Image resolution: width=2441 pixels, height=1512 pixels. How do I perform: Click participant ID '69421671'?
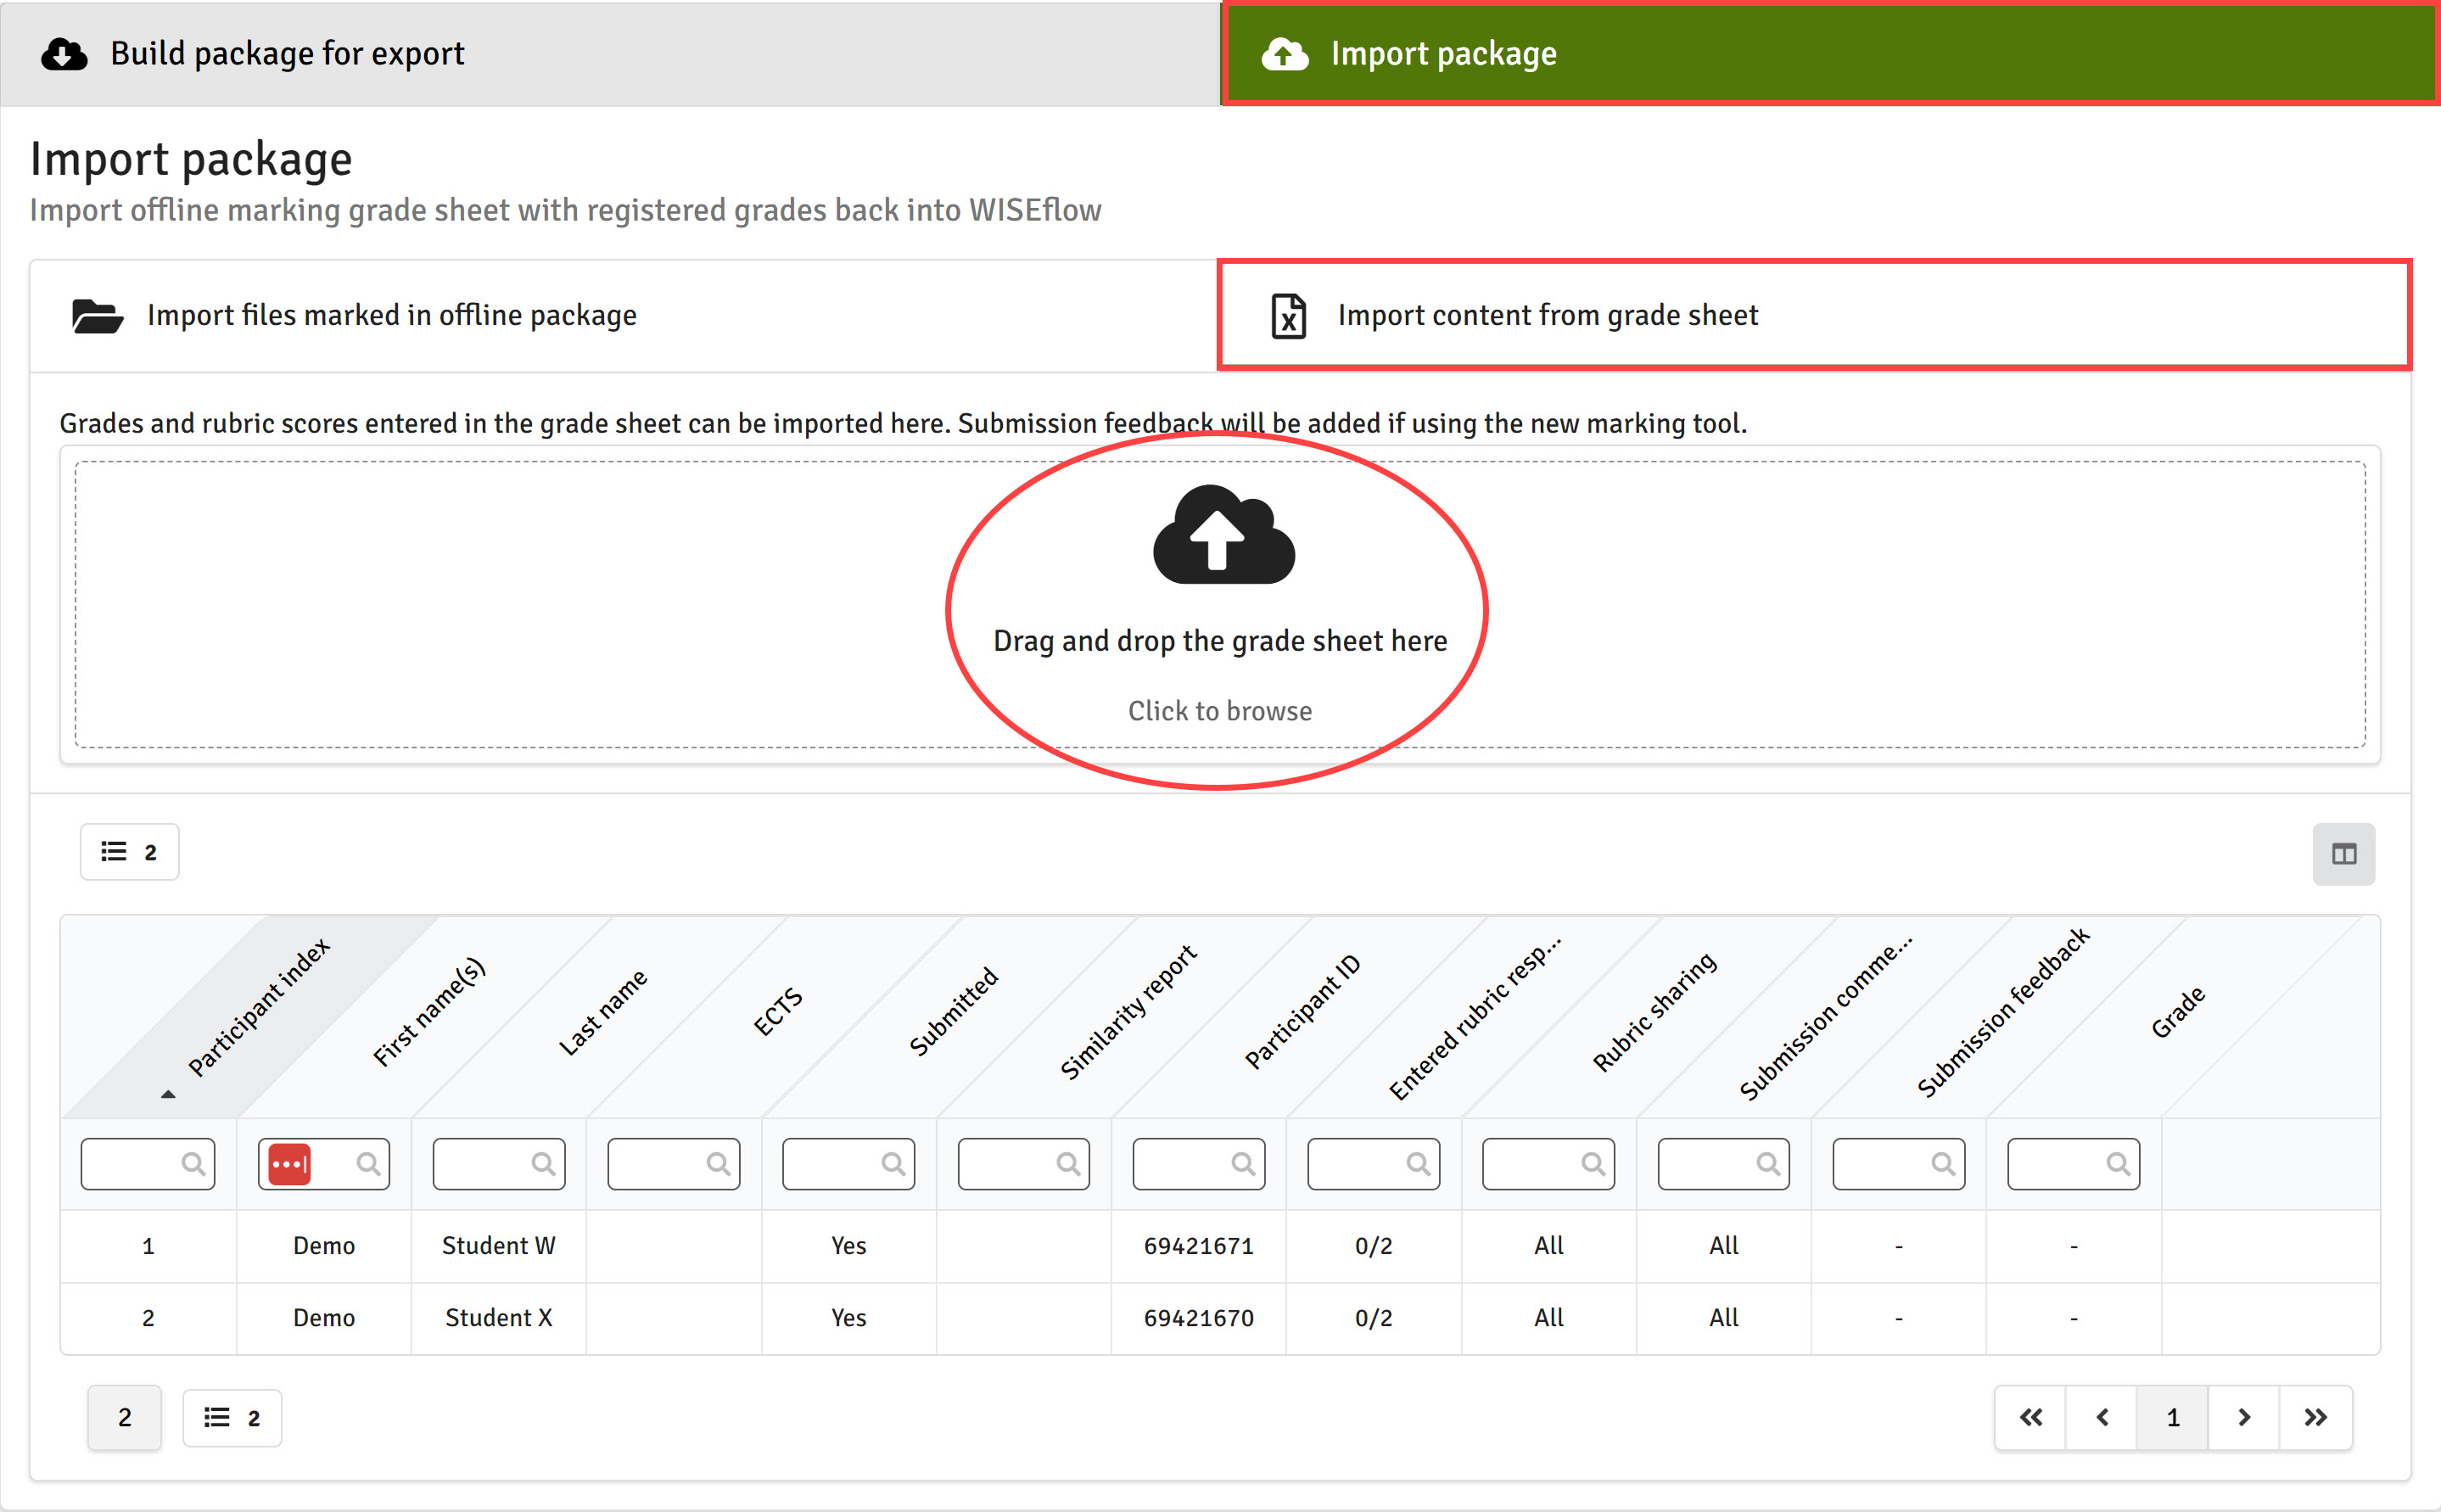click(x=1199, y=1246)
